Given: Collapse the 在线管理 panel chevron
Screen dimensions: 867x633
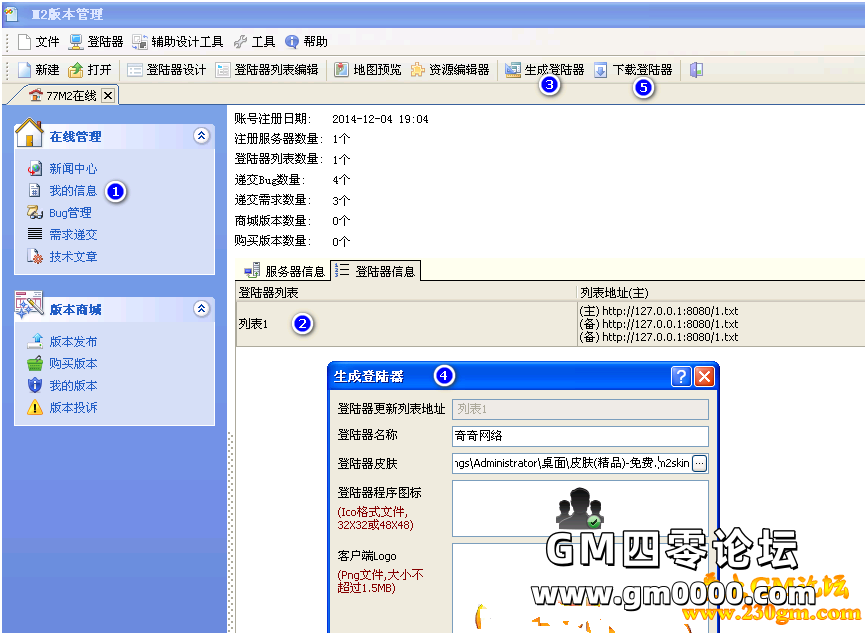Looking at the screenshot, I should pyautogui.click(x=201, y=135).
